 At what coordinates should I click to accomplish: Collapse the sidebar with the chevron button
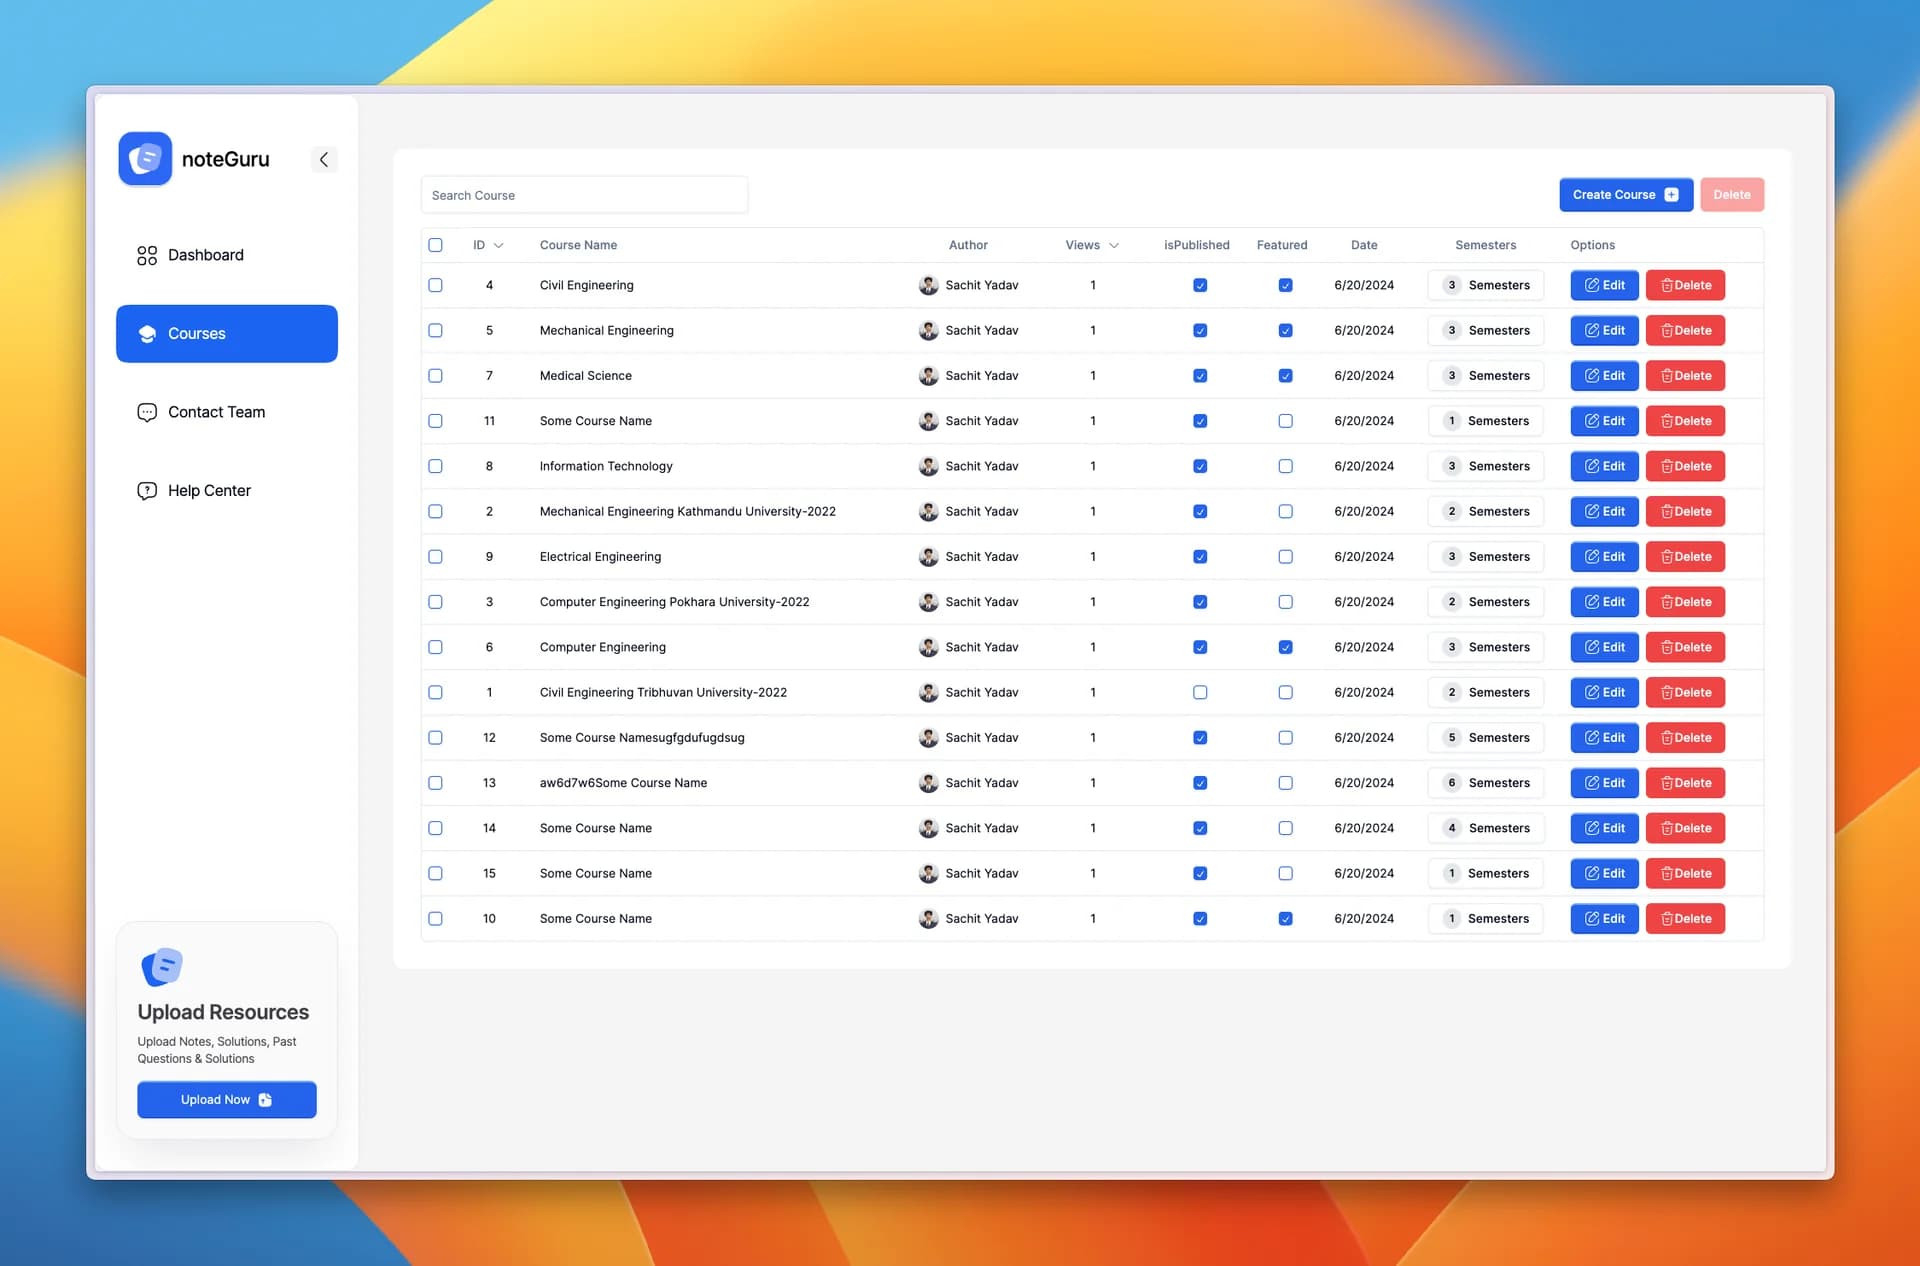click(323, 159)
